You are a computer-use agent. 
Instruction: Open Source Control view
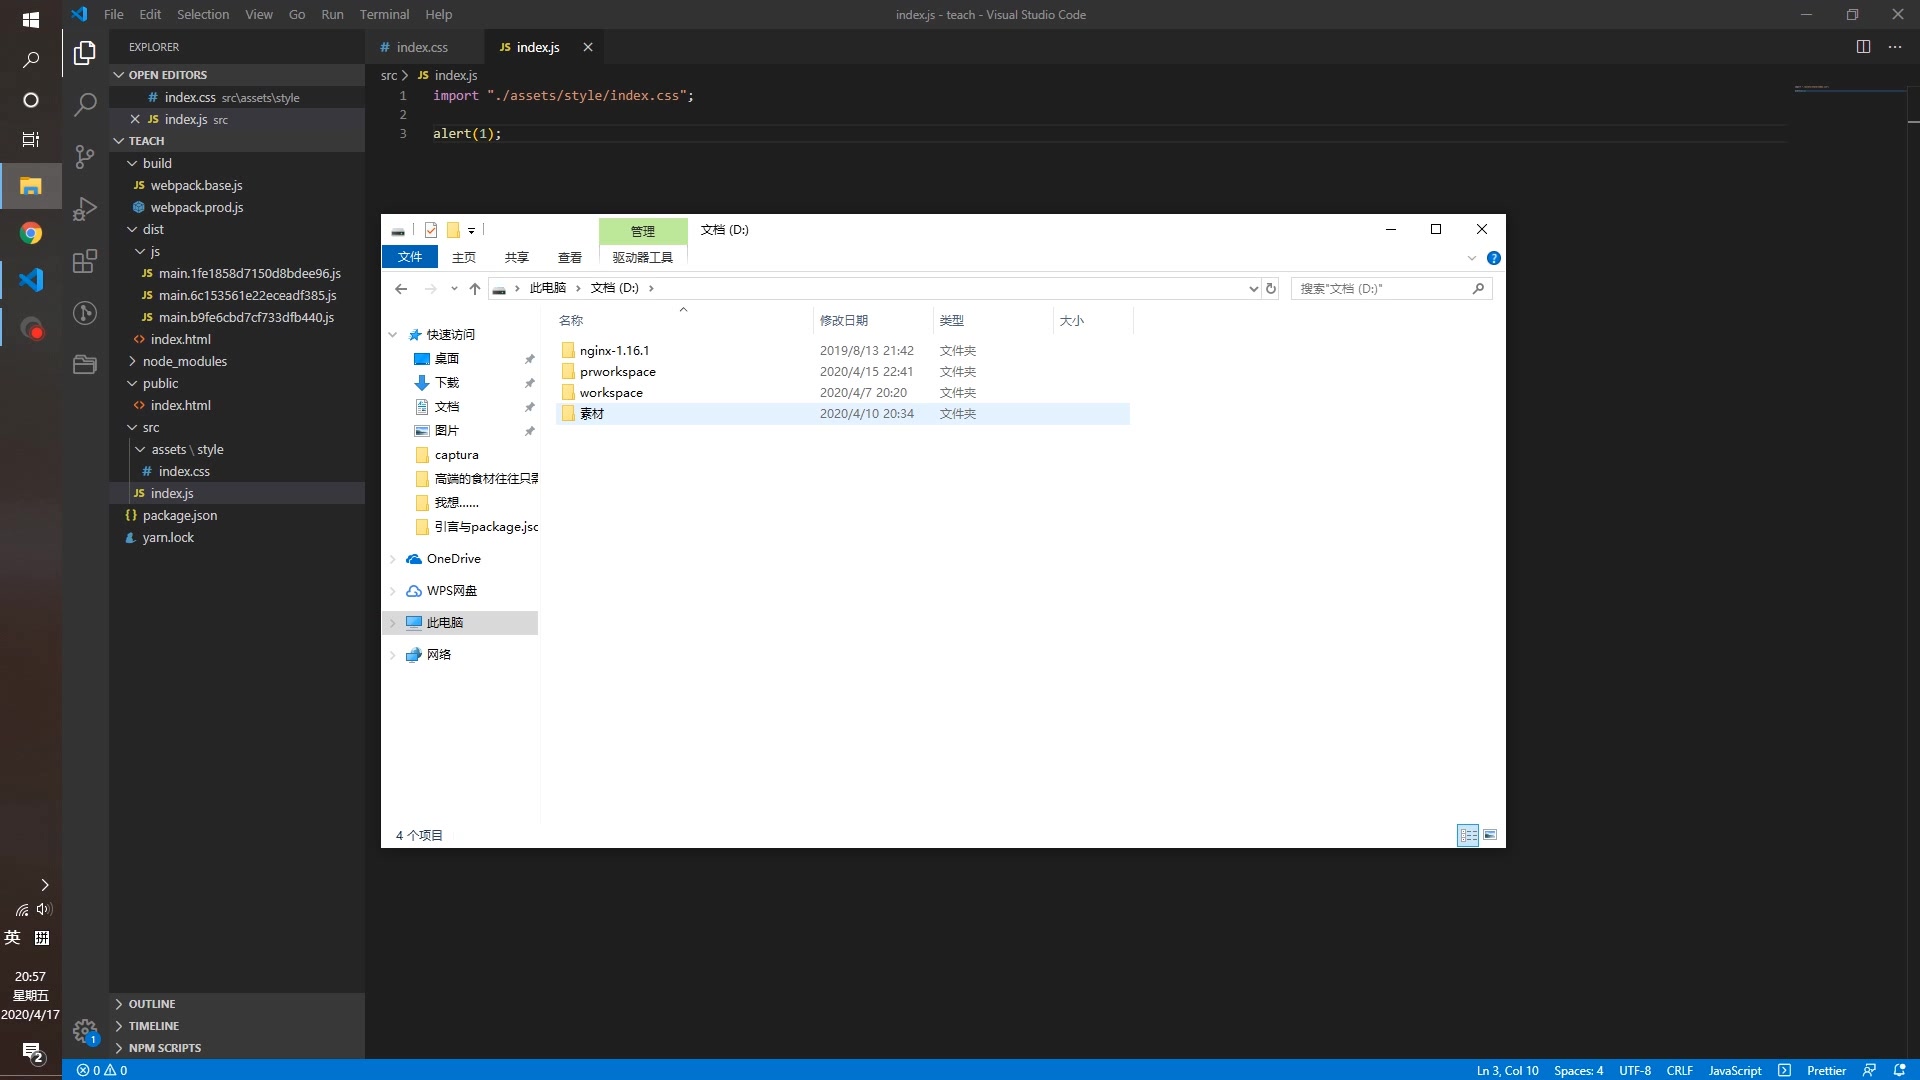point(85,157)
